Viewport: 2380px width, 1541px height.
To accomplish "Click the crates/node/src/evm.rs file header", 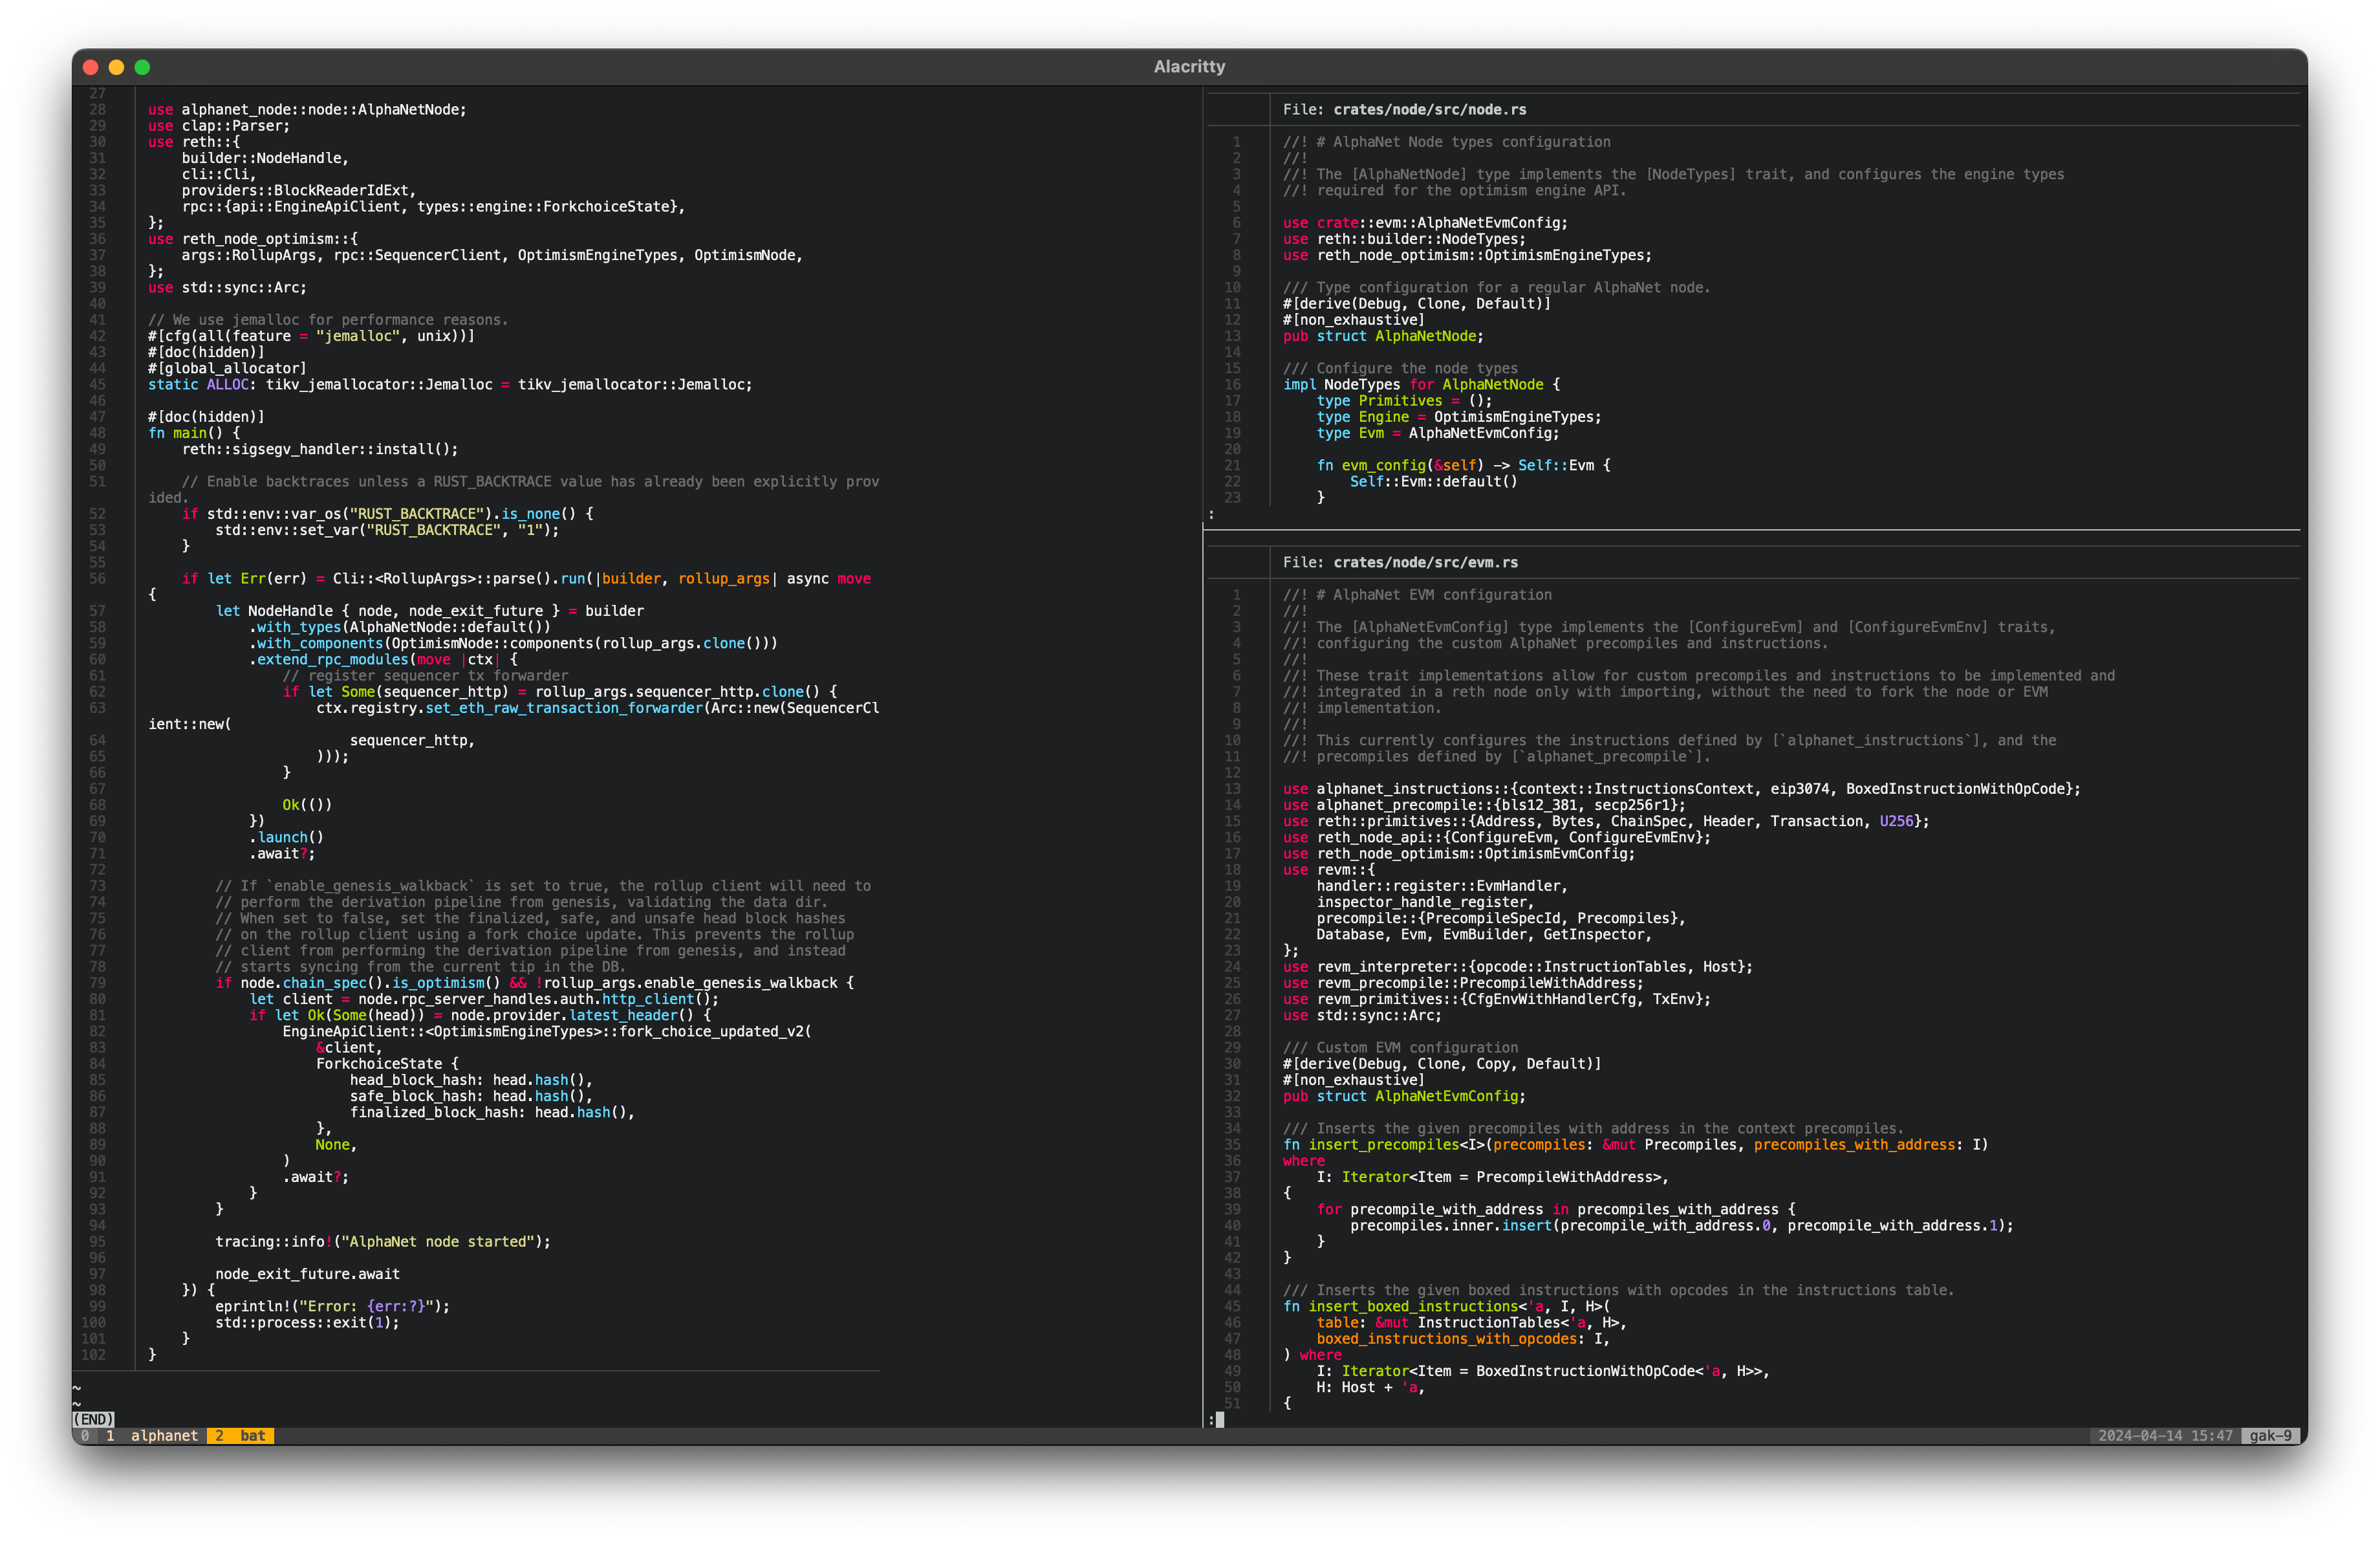I will (x=1425, y=563).
